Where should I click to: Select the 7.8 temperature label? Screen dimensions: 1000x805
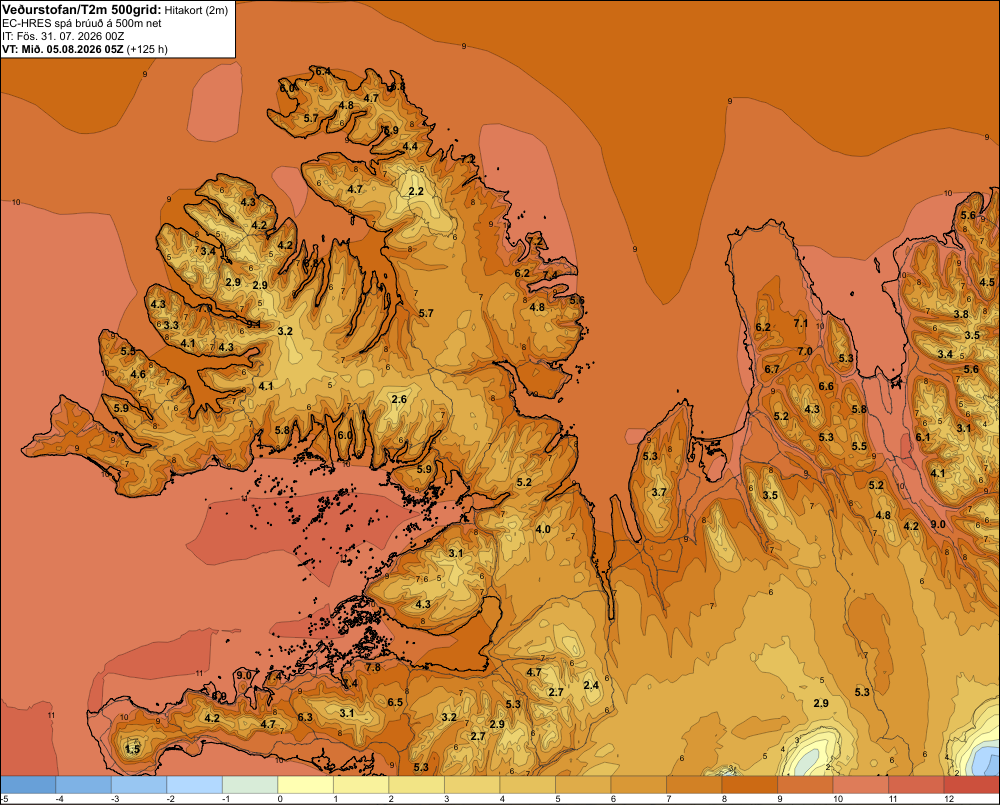[x=372, y=667]
